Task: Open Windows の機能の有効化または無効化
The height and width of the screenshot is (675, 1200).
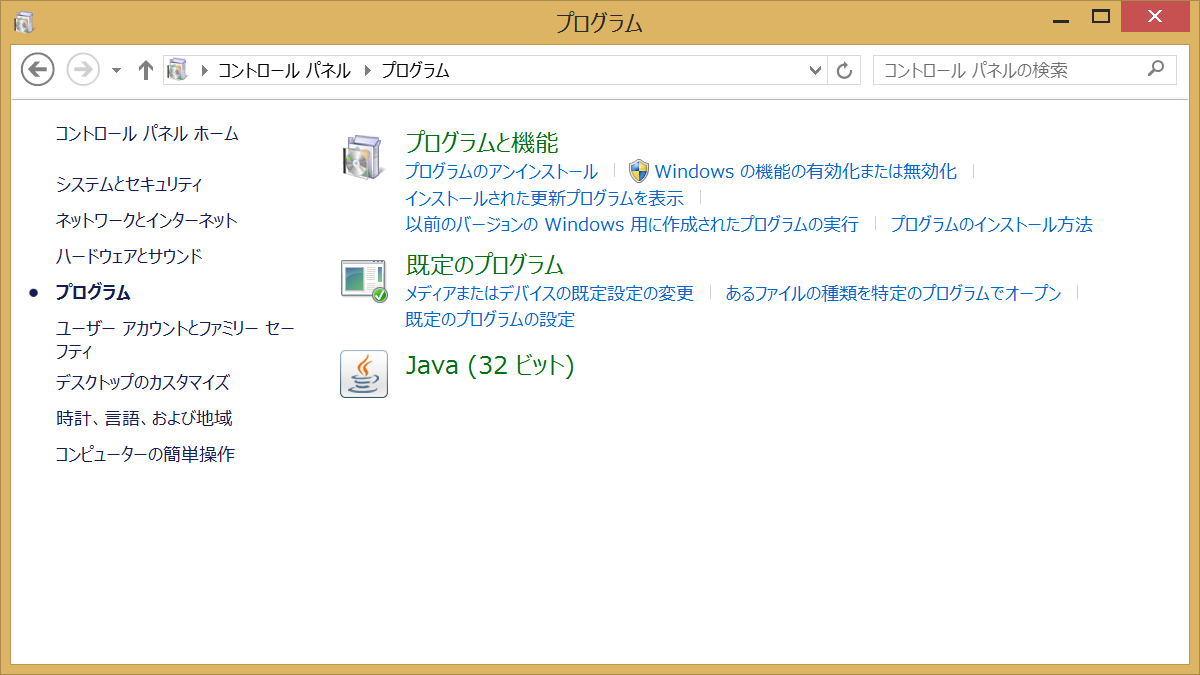Action: (x=806, y=171)
